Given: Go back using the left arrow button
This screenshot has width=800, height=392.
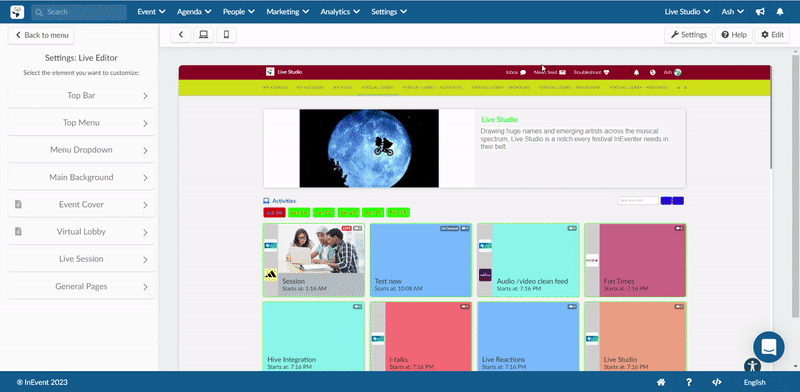Looking at the screenshot, I should coord(181,35).
